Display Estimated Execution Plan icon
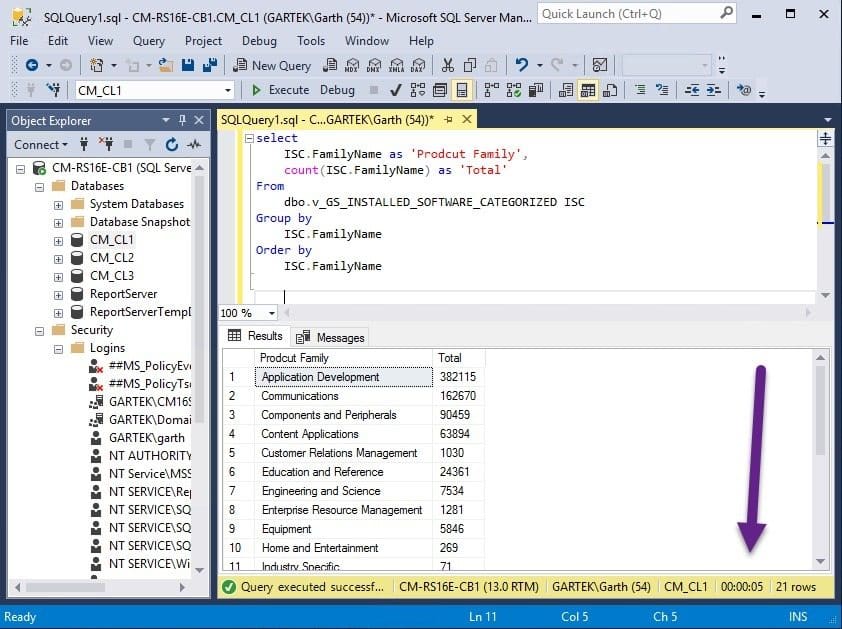Screen dimensions: 842x629 pyautogui.click(x=418, y=90)
